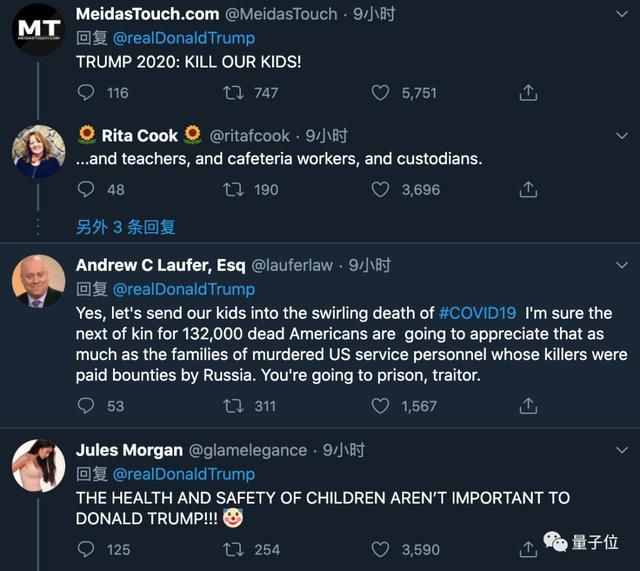The width and height of the screenshot is (640, 571).
Task: Open the #COVID19 hashtag link
Action: (x=478, y=313)
